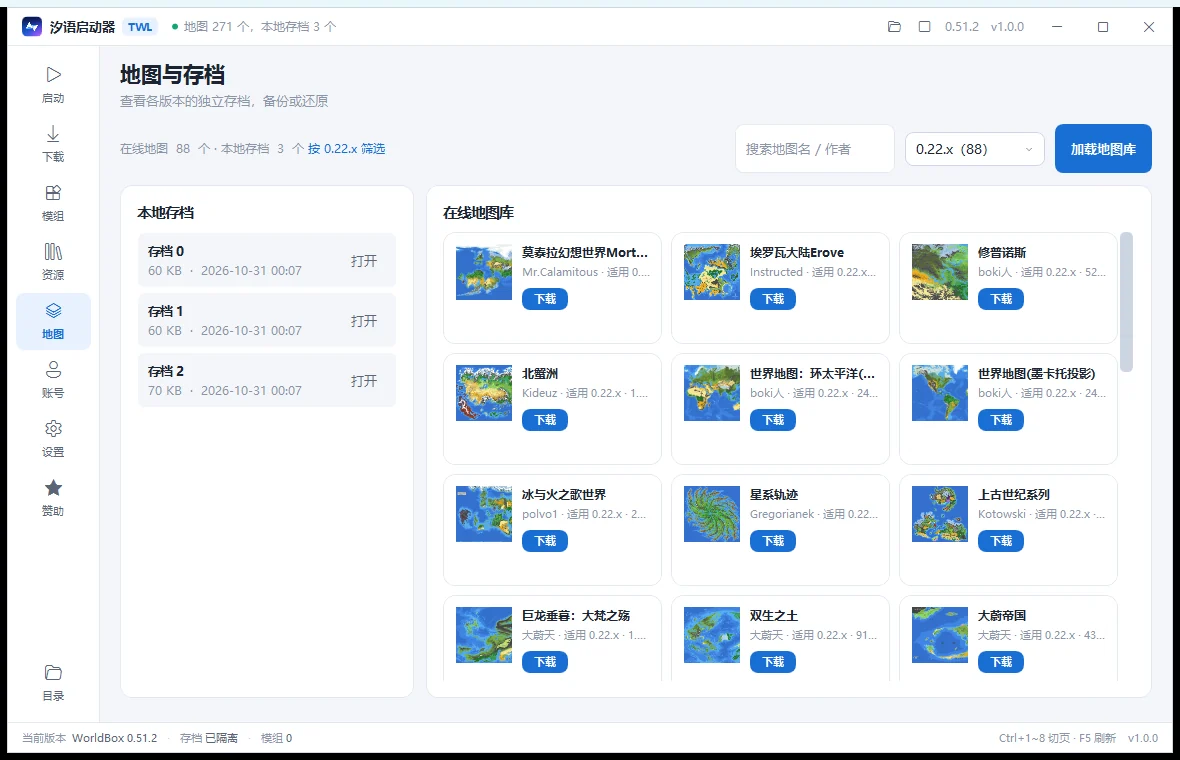
Task: Click the v1.0.0 label in title bar
Action: pyautogui.click(x=1007, y=27)
